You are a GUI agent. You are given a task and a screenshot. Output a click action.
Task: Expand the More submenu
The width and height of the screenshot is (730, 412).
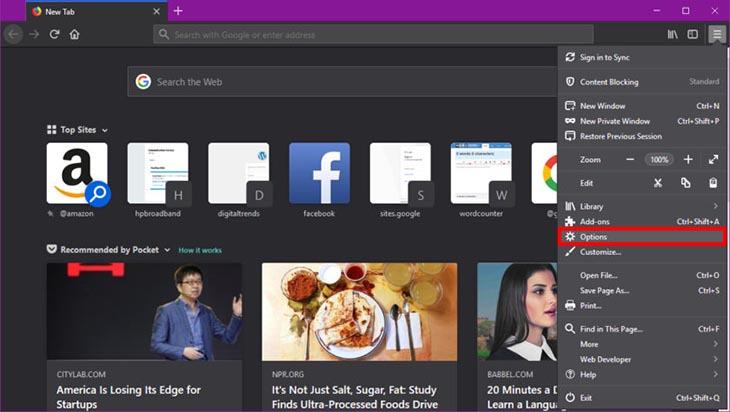click(x=642, y=344)
